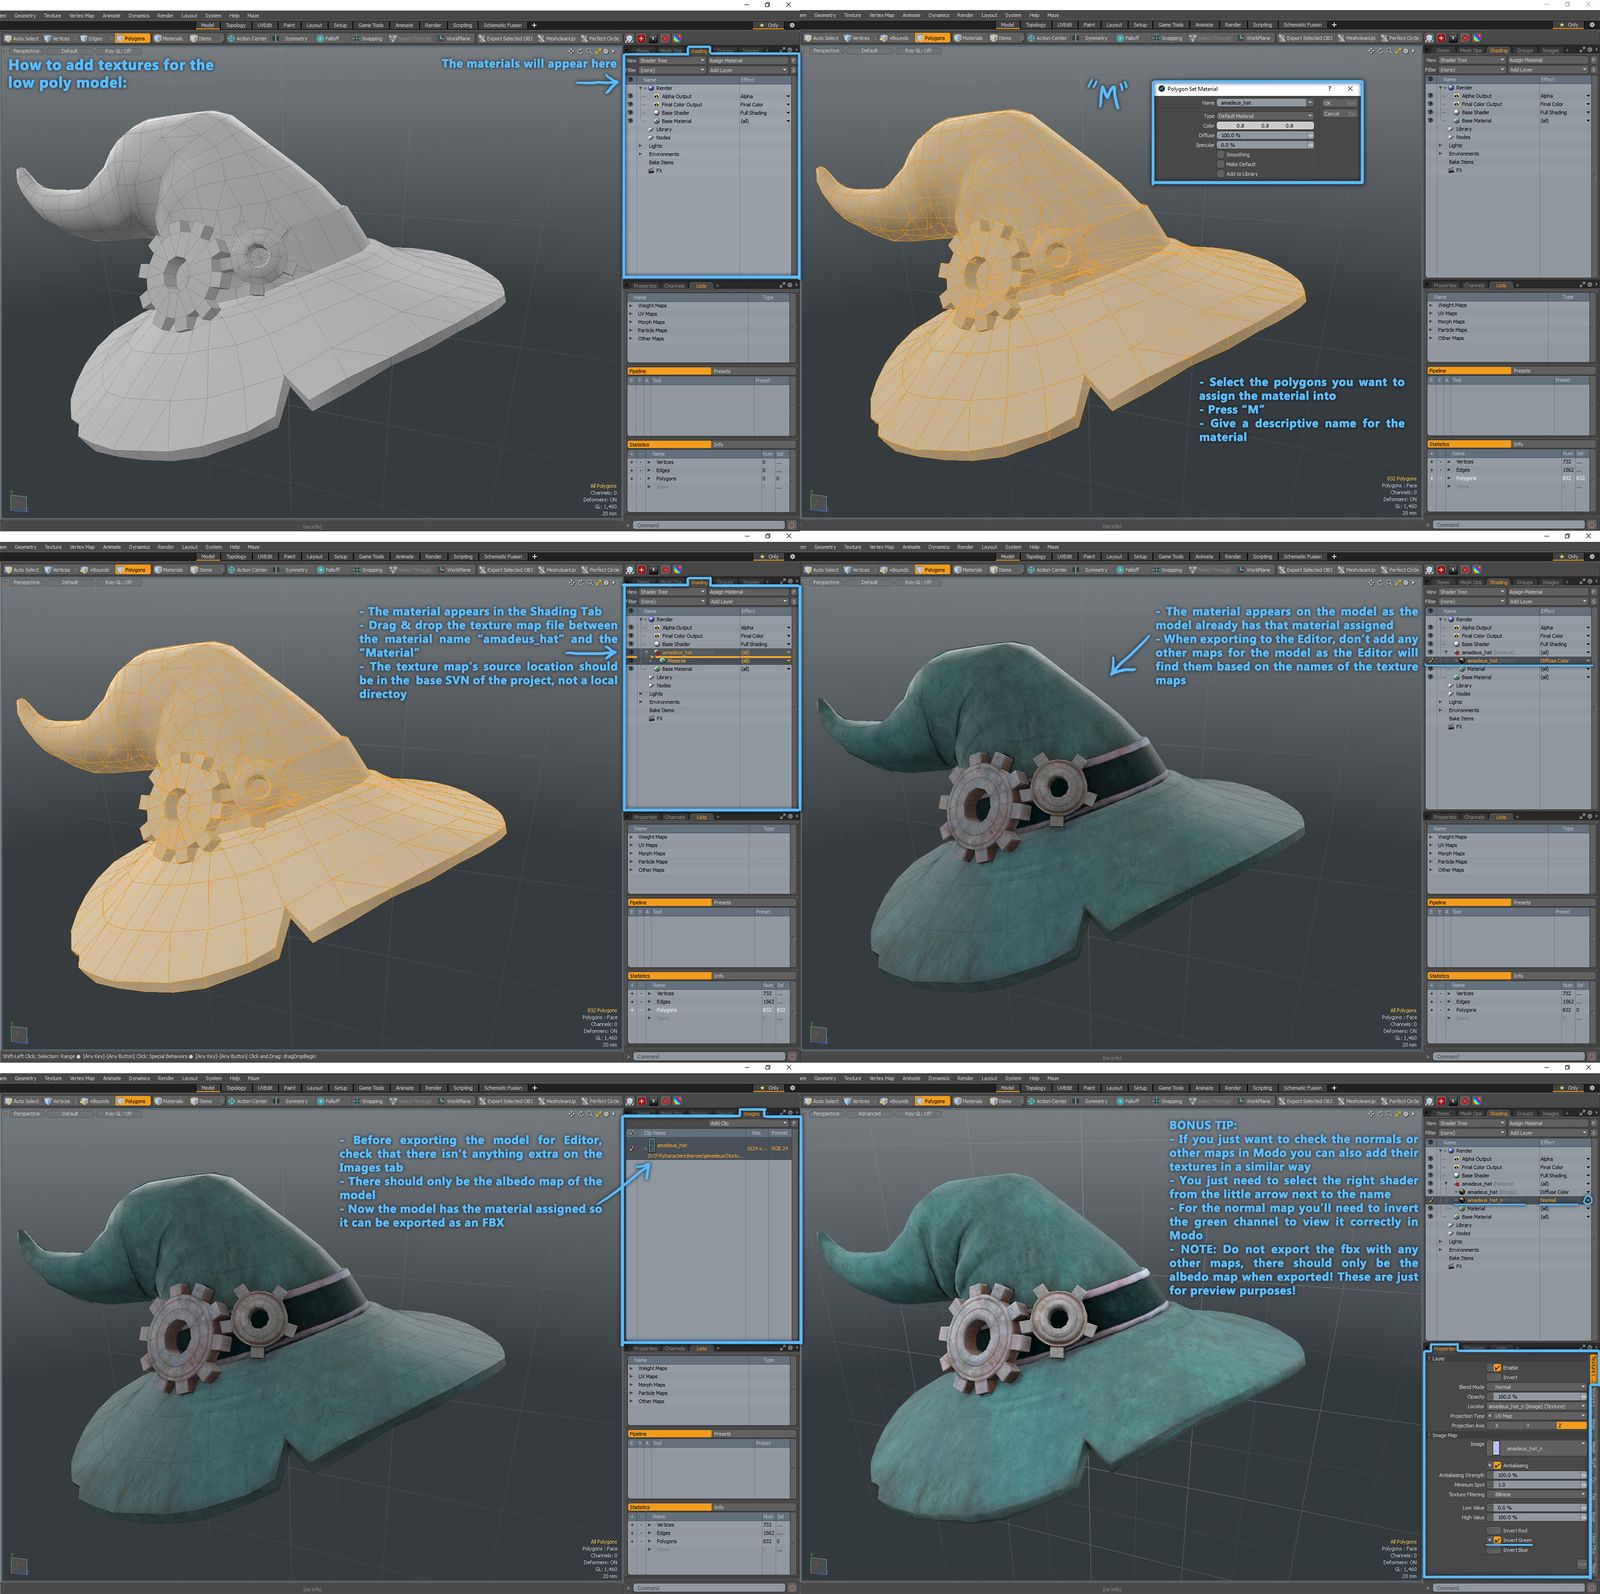Check Invert in the texture layer Properties panel
The height and width of the screenshot is (1594, 1600).
coord(1494,1377)
